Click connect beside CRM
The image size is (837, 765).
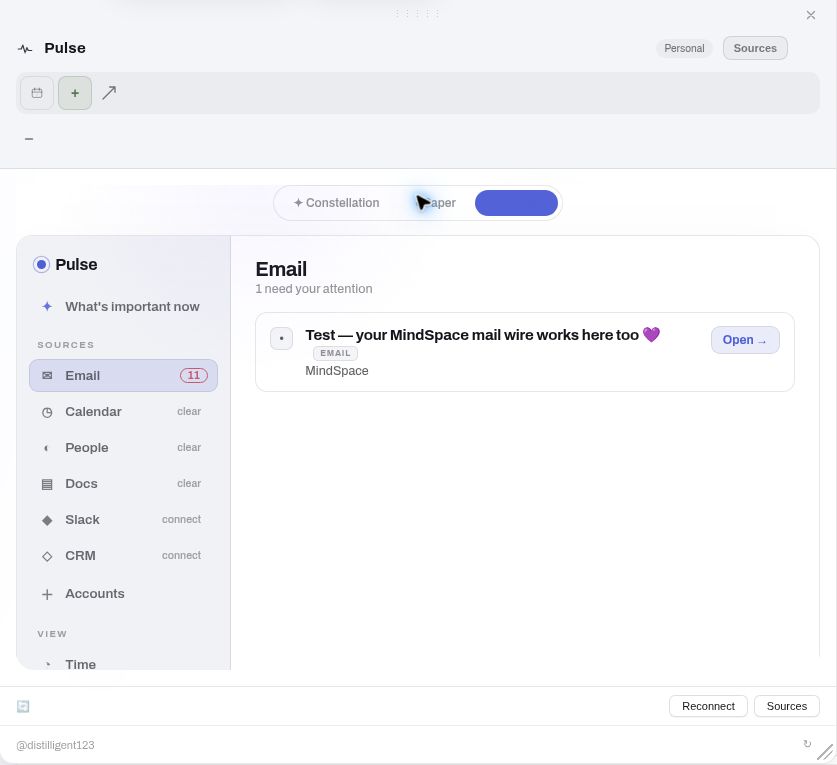[181, 555]
